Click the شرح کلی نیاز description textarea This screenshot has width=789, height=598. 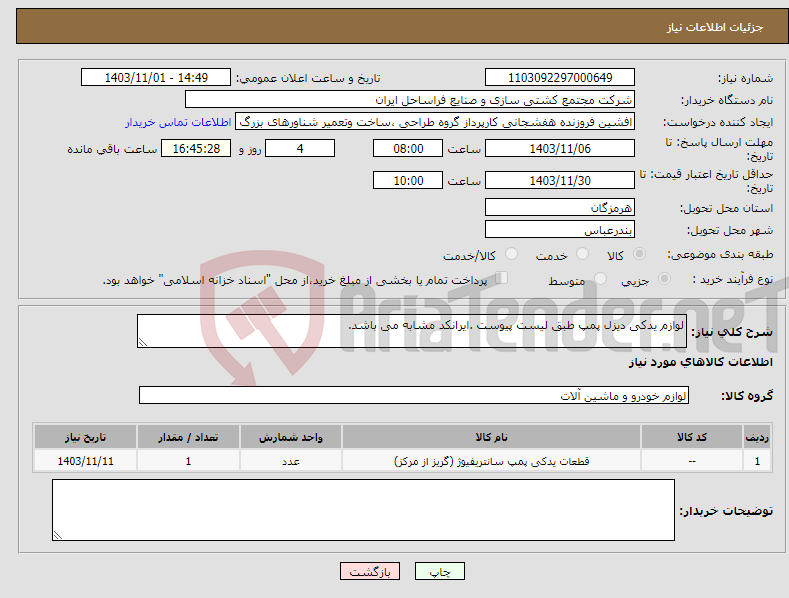coord(412,331)
